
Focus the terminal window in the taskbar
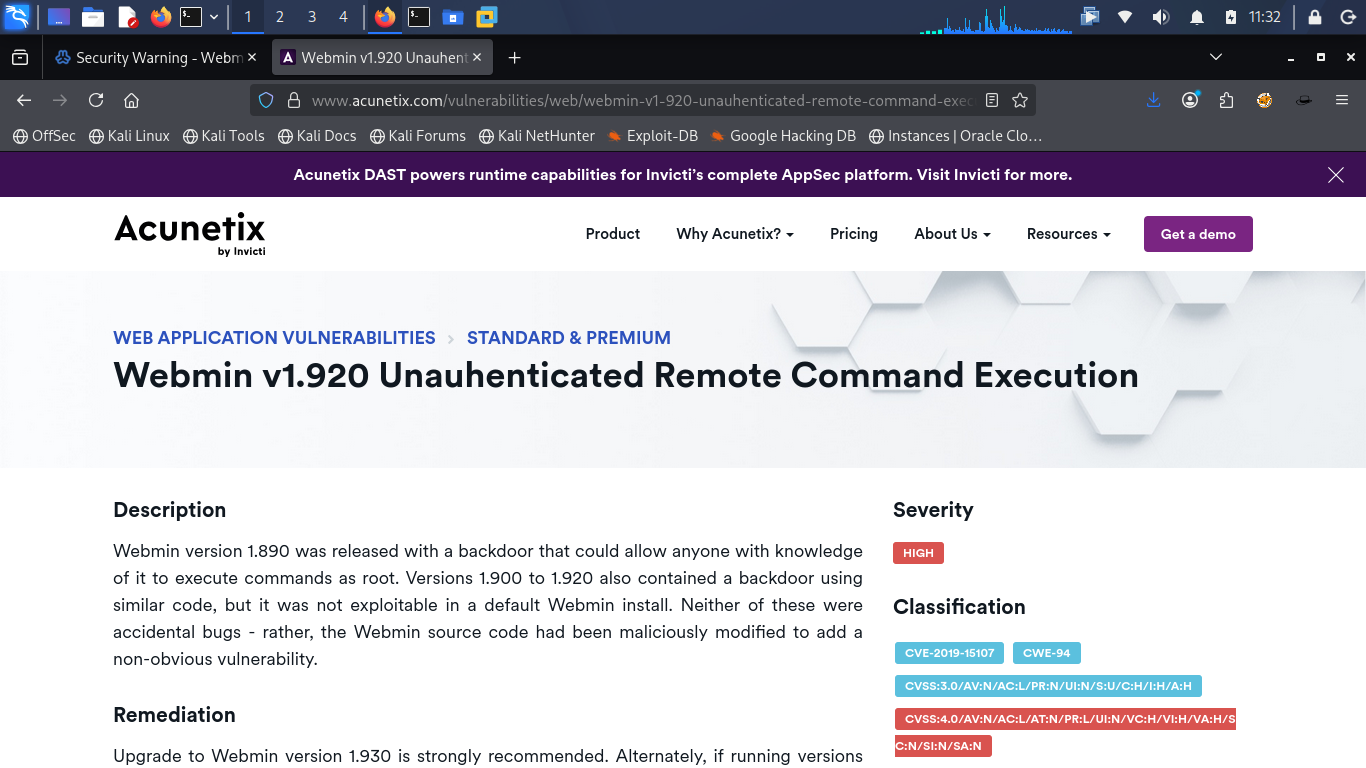coord(419,17)
